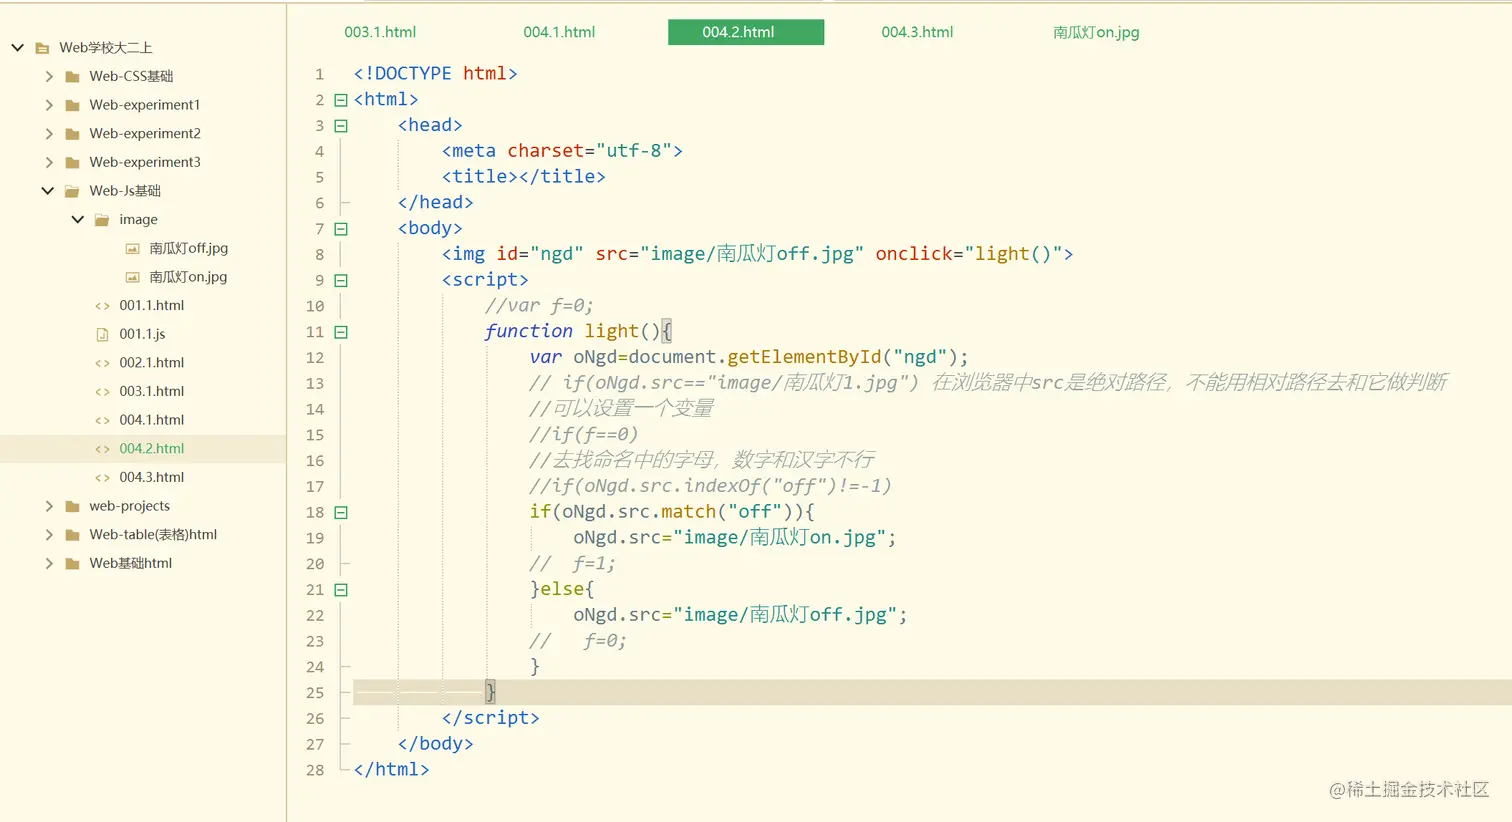Open 南瓜灯on.jpg in the file tree

tap(188, 277)
